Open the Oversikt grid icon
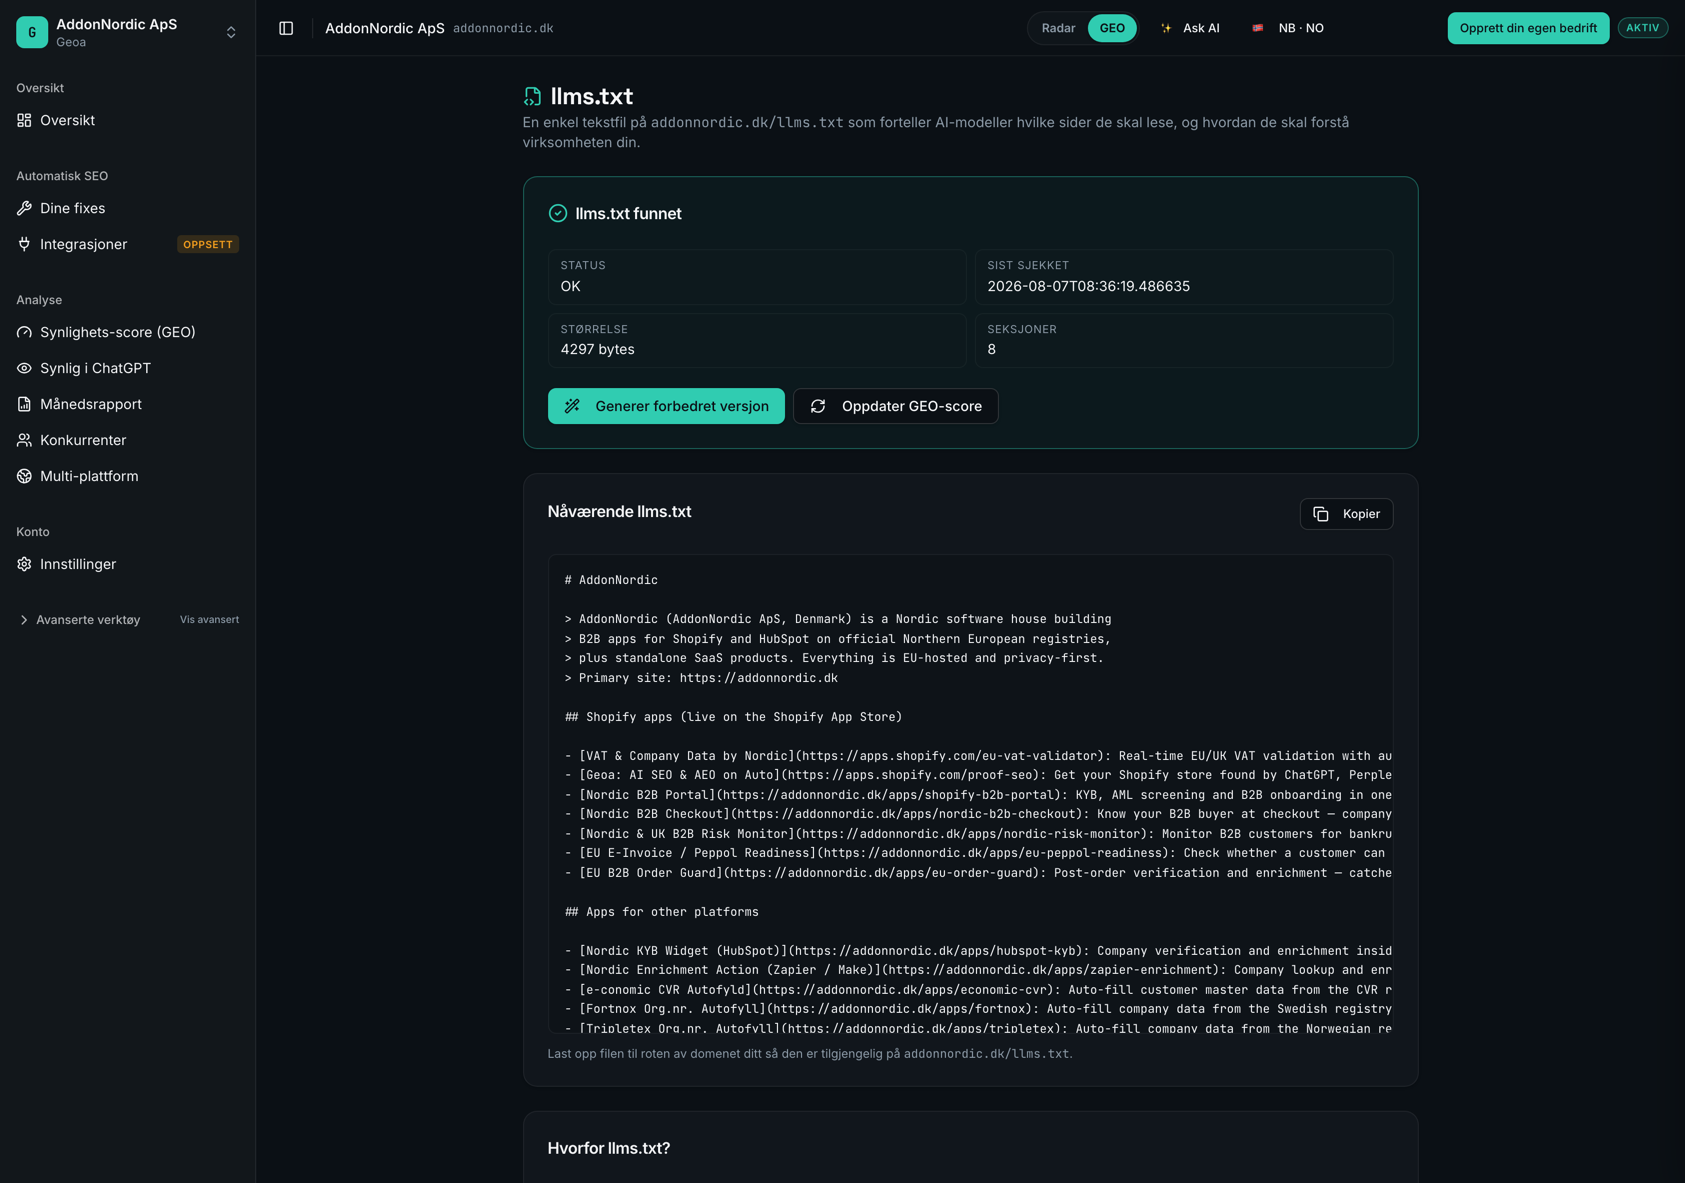Image resolution: width=1685 pixels, height=1183 pixels. tap(24, 120)
